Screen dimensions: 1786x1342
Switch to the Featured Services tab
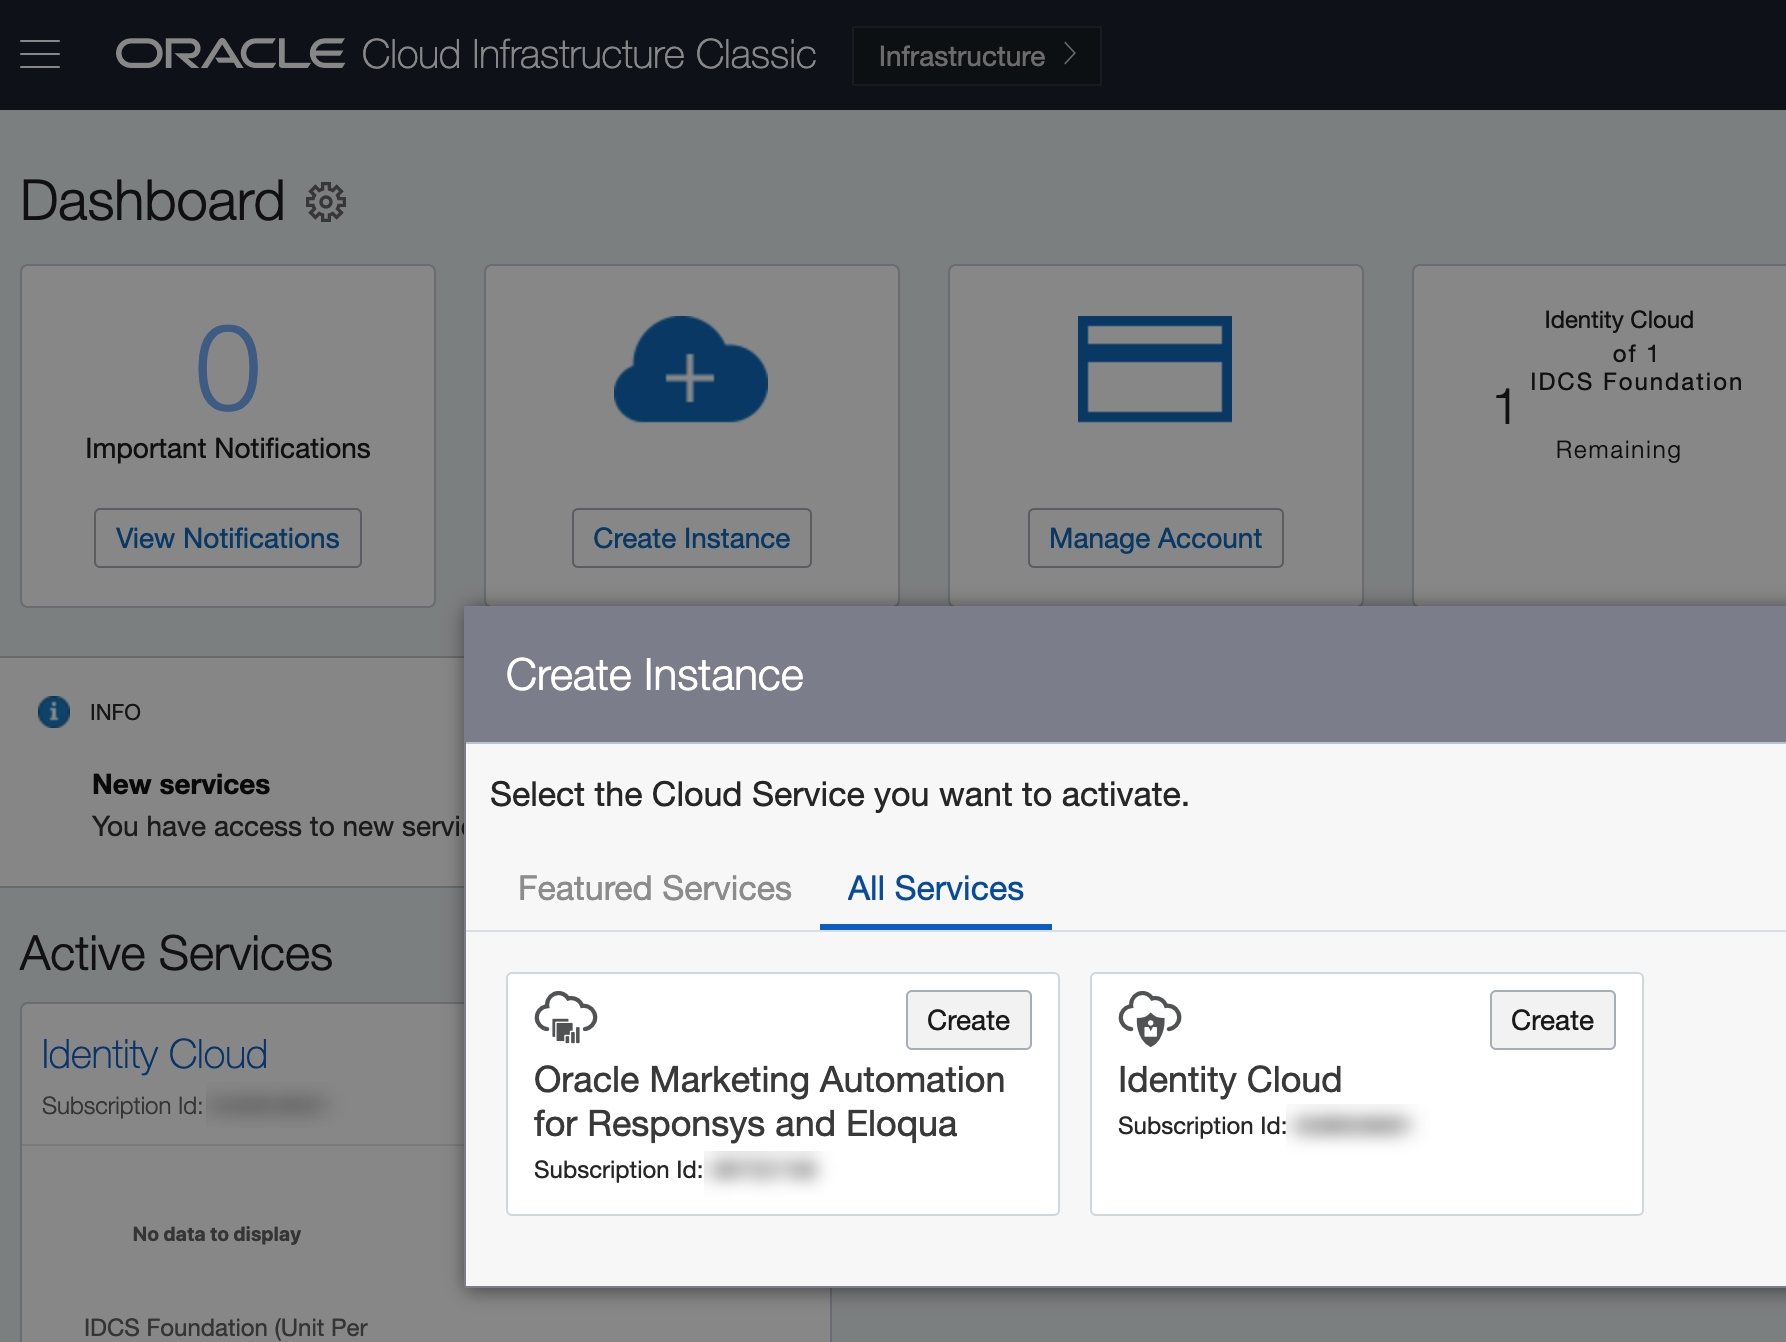[654, 888]
